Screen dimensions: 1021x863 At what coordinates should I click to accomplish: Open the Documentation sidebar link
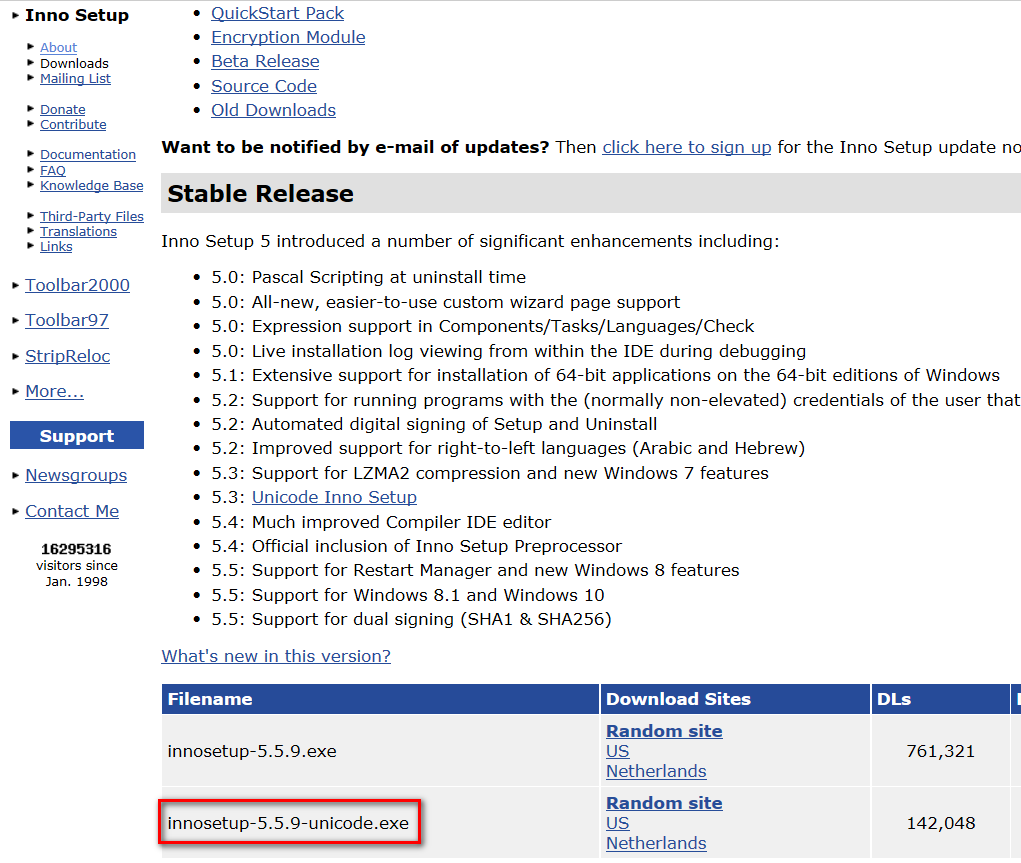click(88, 154)
